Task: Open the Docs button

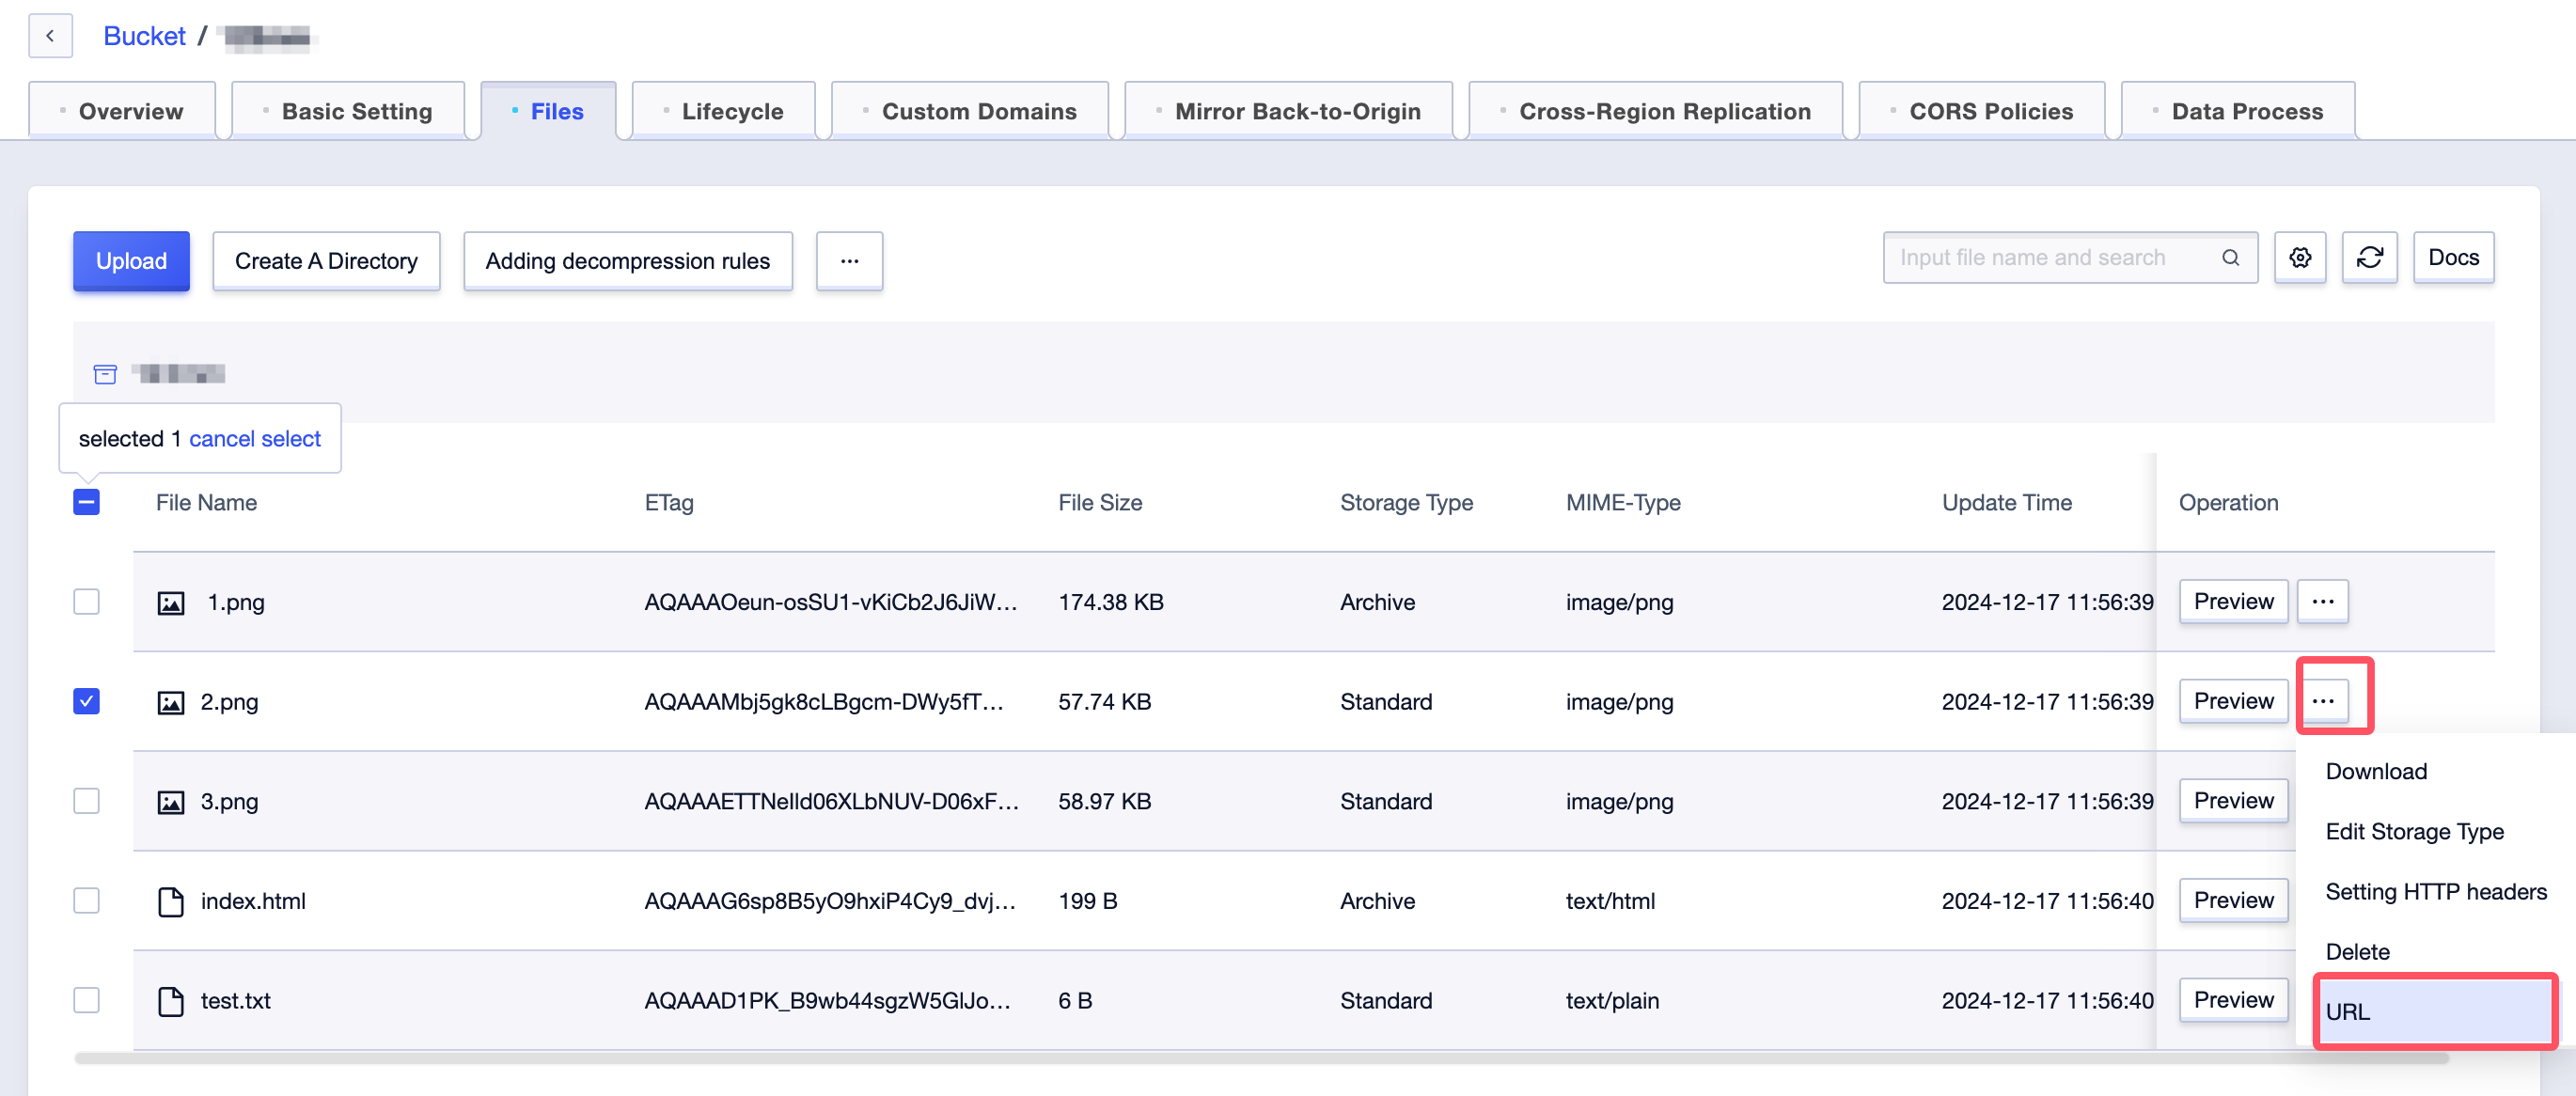Action: (2453, 258)
